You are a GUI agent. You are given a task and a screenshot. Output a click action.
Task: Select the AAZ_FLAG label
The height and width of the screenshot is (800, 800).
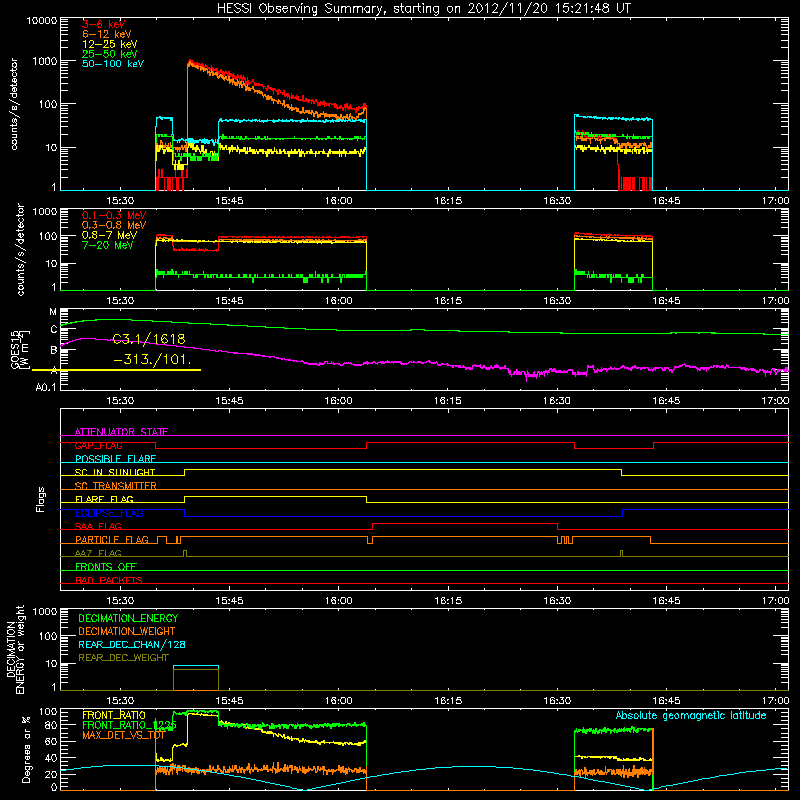[98, 553]
